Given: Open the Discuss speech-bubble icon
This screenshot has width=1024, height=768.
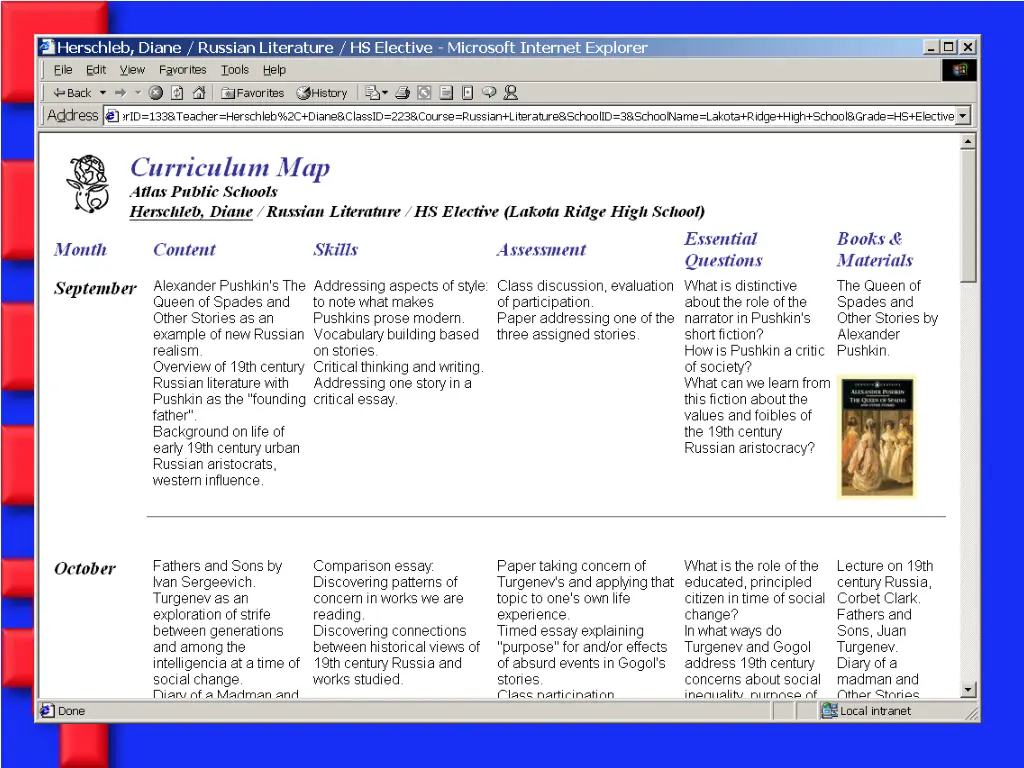Looking at the screenshot, I should pyautogui.click(x=489, y=93).
